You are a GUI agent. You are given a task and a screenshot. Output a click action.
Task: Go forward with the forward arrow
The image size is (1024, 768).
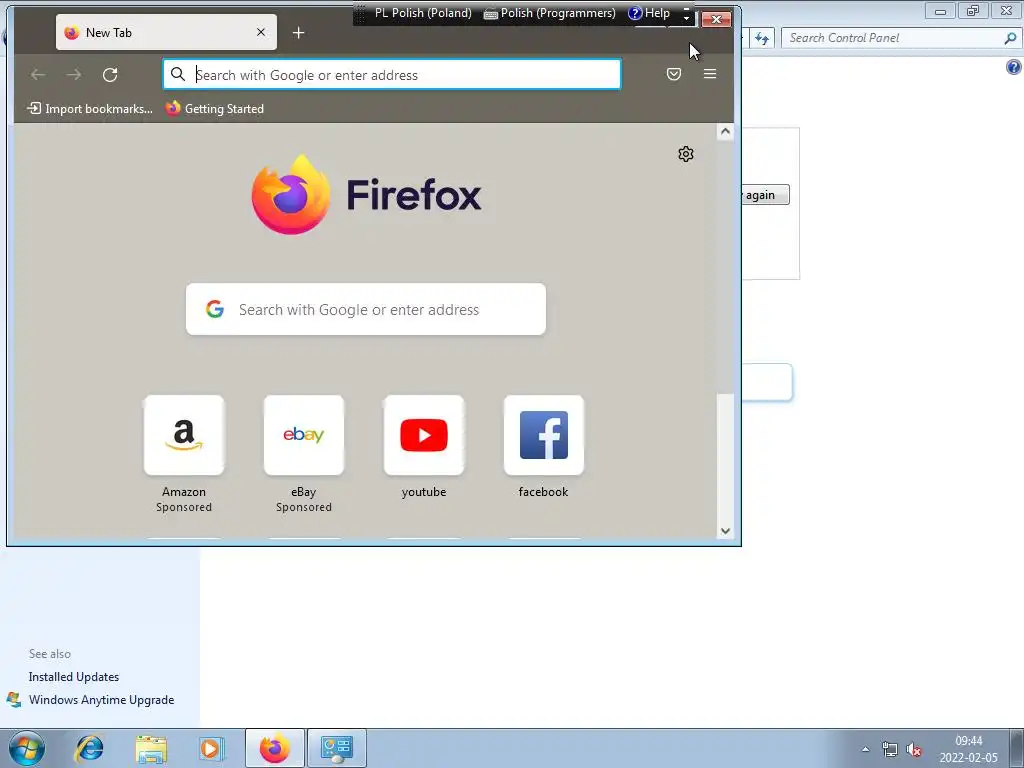(x=74, y=74)
